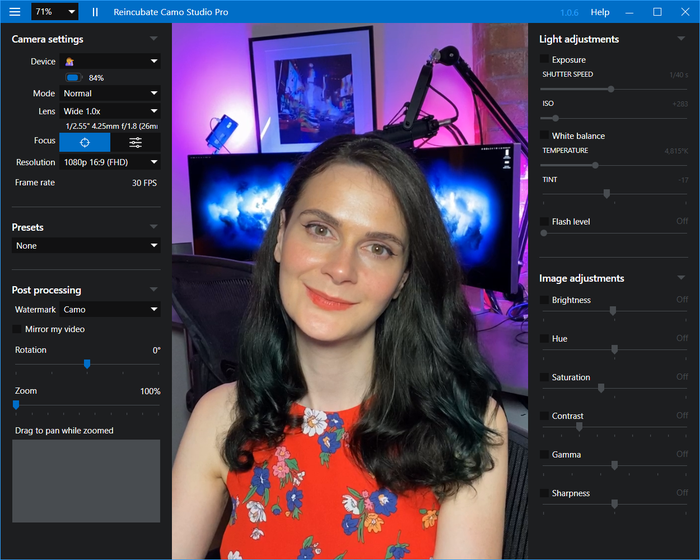
Task: Open the Resolution dropdown 1080p 16:9 (FHD)
Action: click(110, 162)
